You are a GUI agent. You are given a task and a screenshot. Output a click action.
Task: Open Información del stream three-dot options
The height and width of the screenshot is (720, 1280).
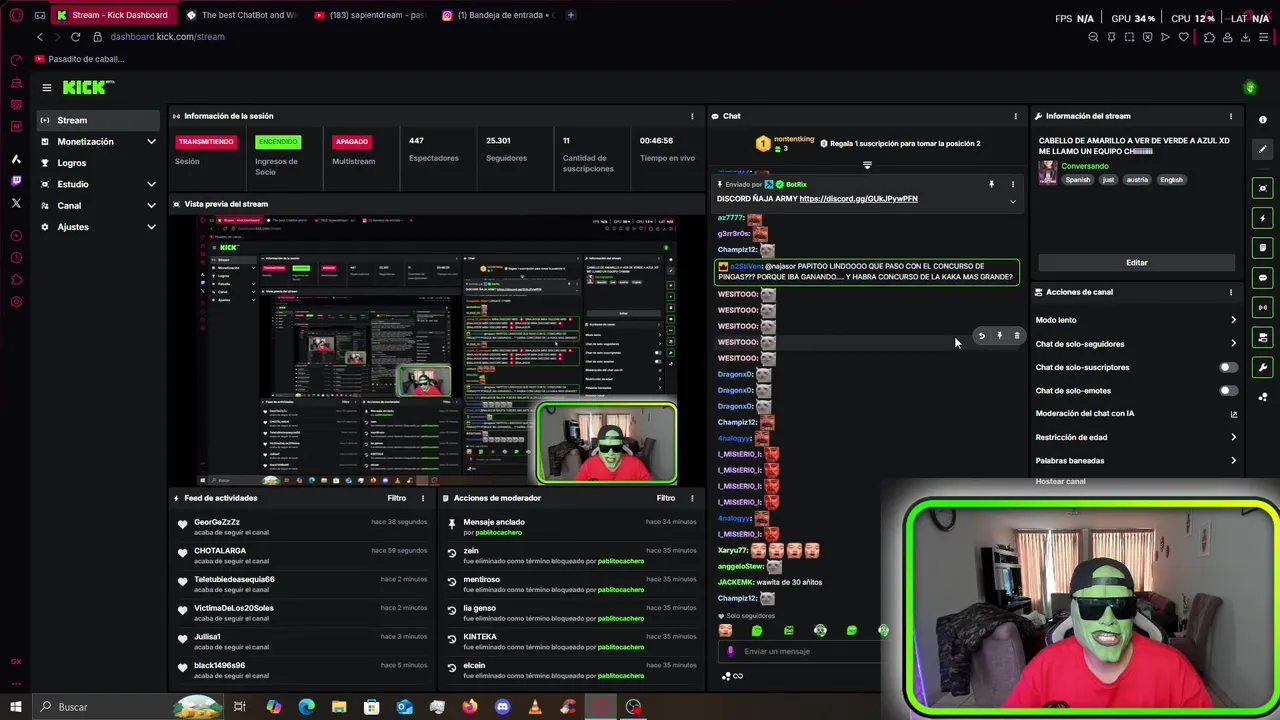1231,116
